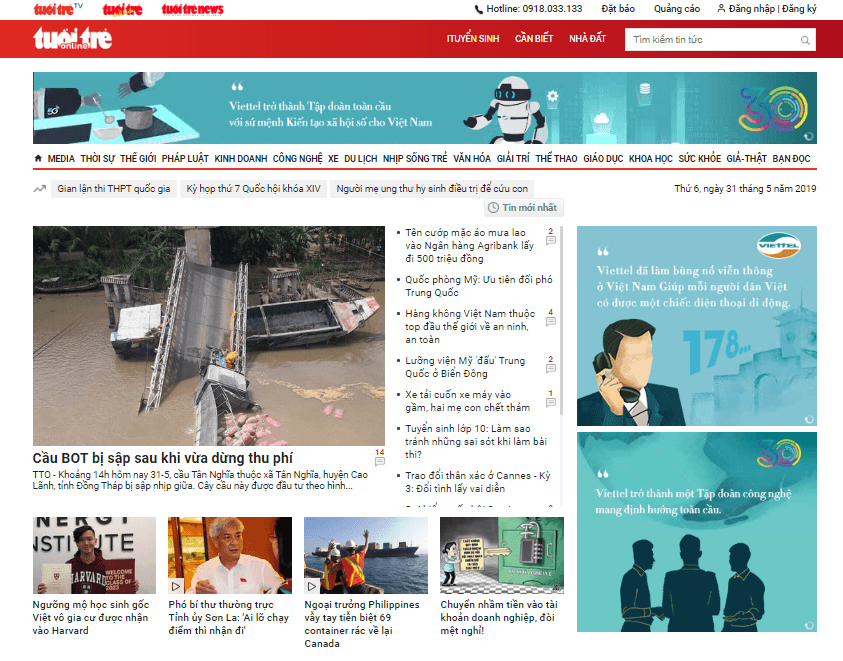Select VĂN HÓA in navigation
Viewport: 843px width, 661px height.
(472, 159)
